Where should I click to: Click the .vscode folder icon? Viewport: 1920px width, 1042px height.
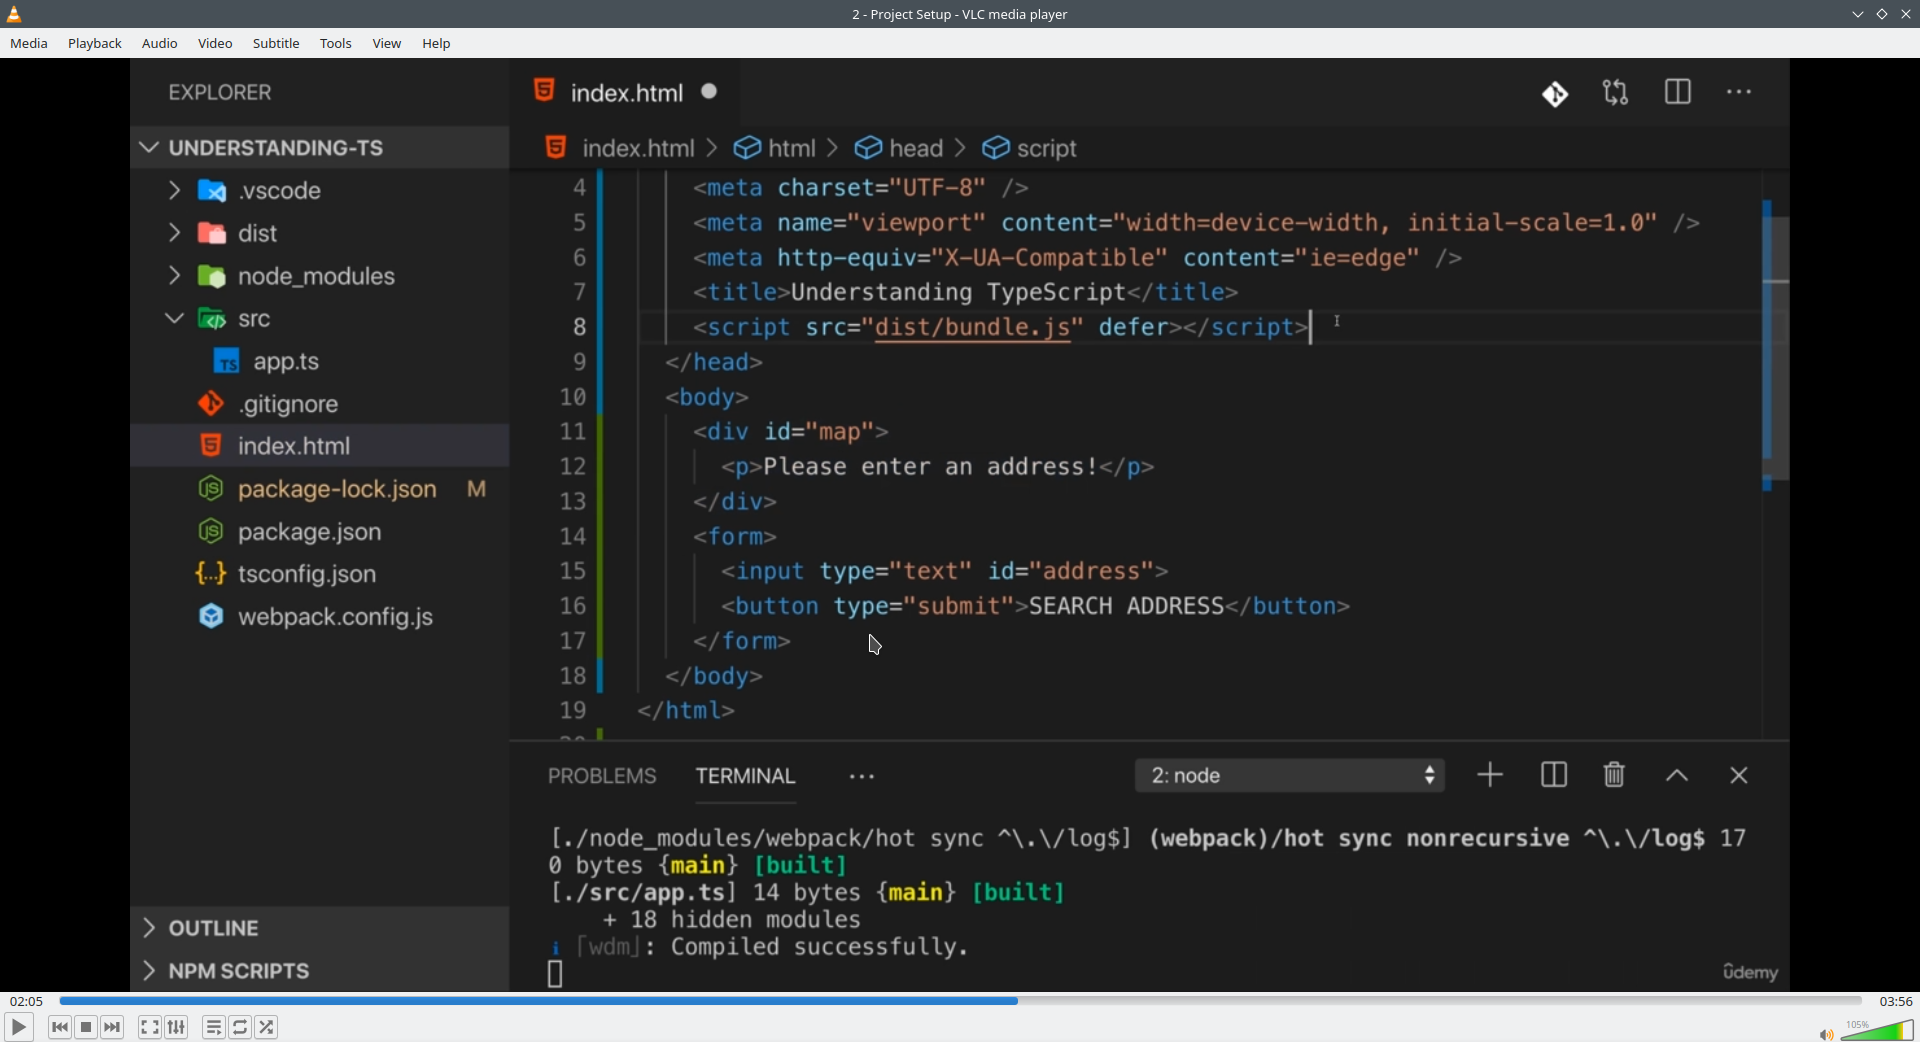tap(212, 190)
